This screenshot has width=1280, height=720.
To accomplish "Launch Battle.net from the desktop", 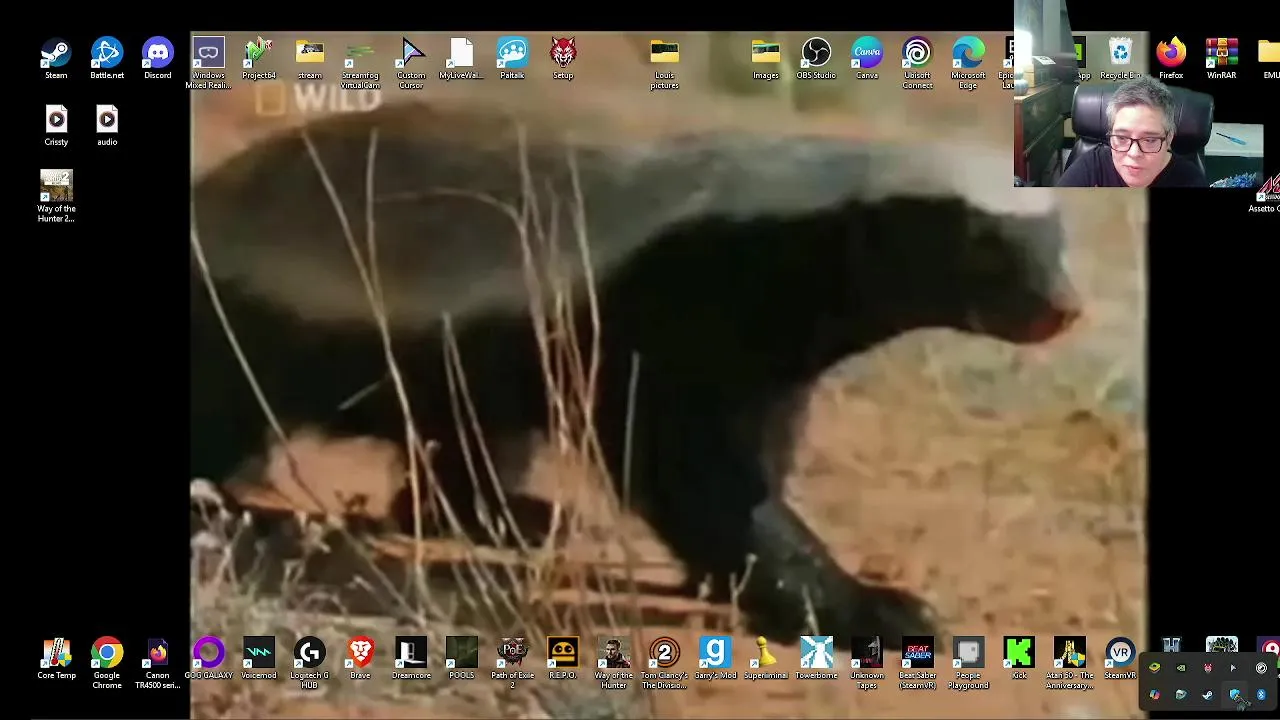I will pyautogui.click(x=107, y=58).
